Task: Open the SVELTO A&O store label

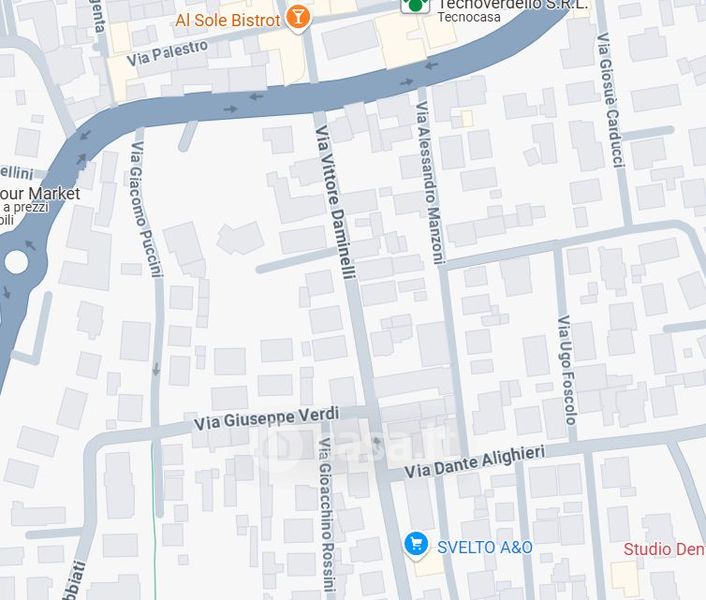Action: pyautogui.click(x=484, y=547)
